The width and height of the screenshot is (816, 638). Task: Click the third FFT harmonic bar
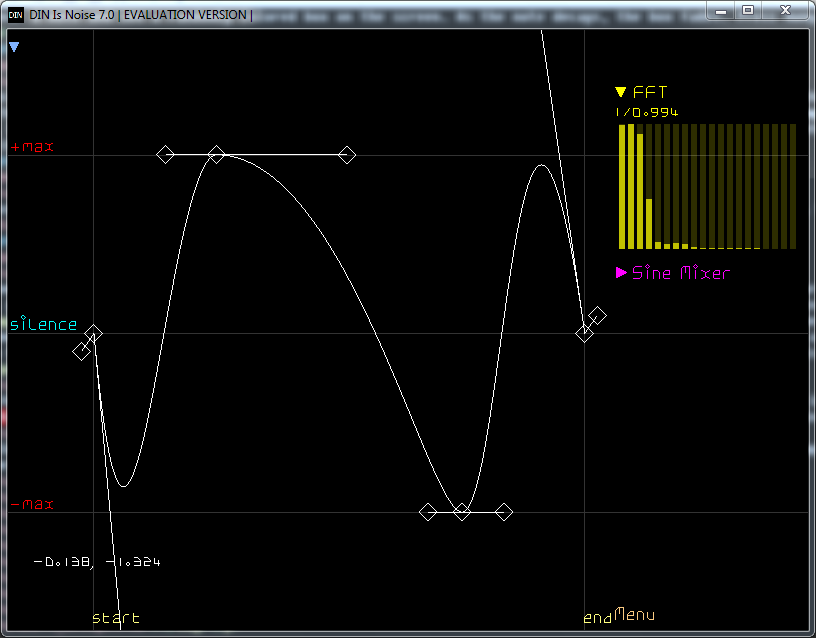(x=640, y=194)
